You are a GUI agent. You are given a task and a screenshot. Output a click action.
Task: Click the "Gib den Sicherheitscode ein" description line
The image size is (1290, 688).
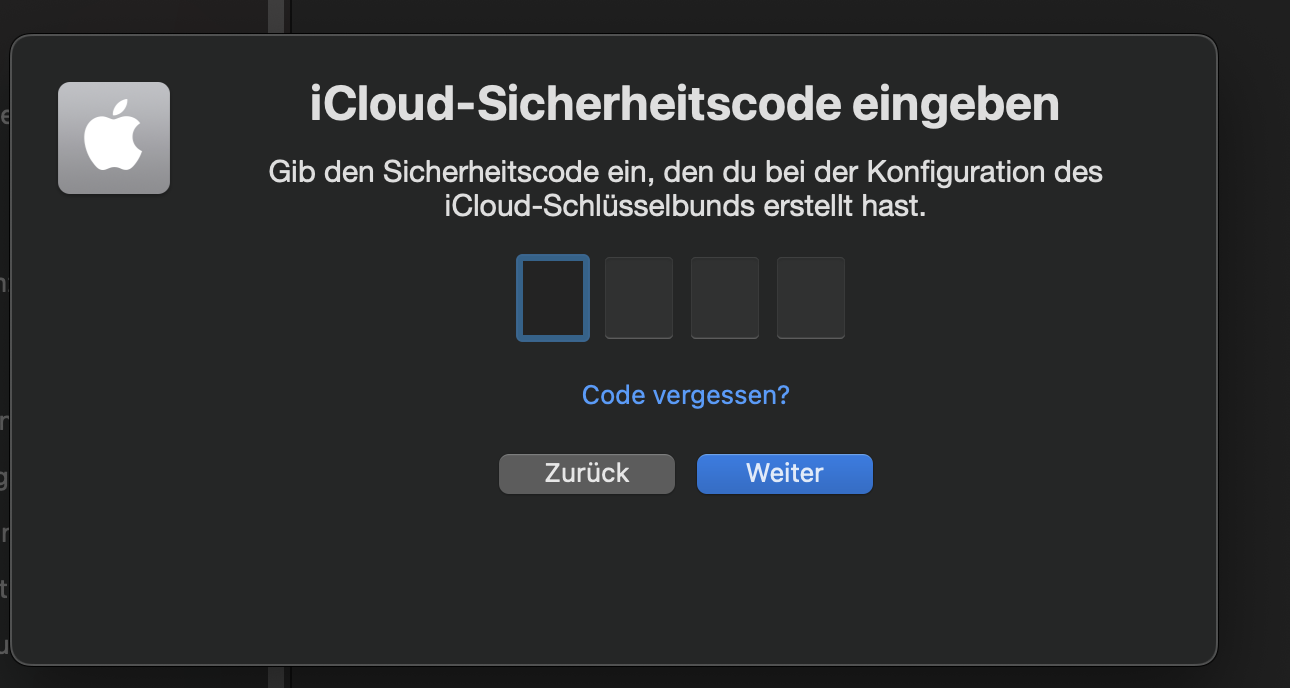point(685,172)
